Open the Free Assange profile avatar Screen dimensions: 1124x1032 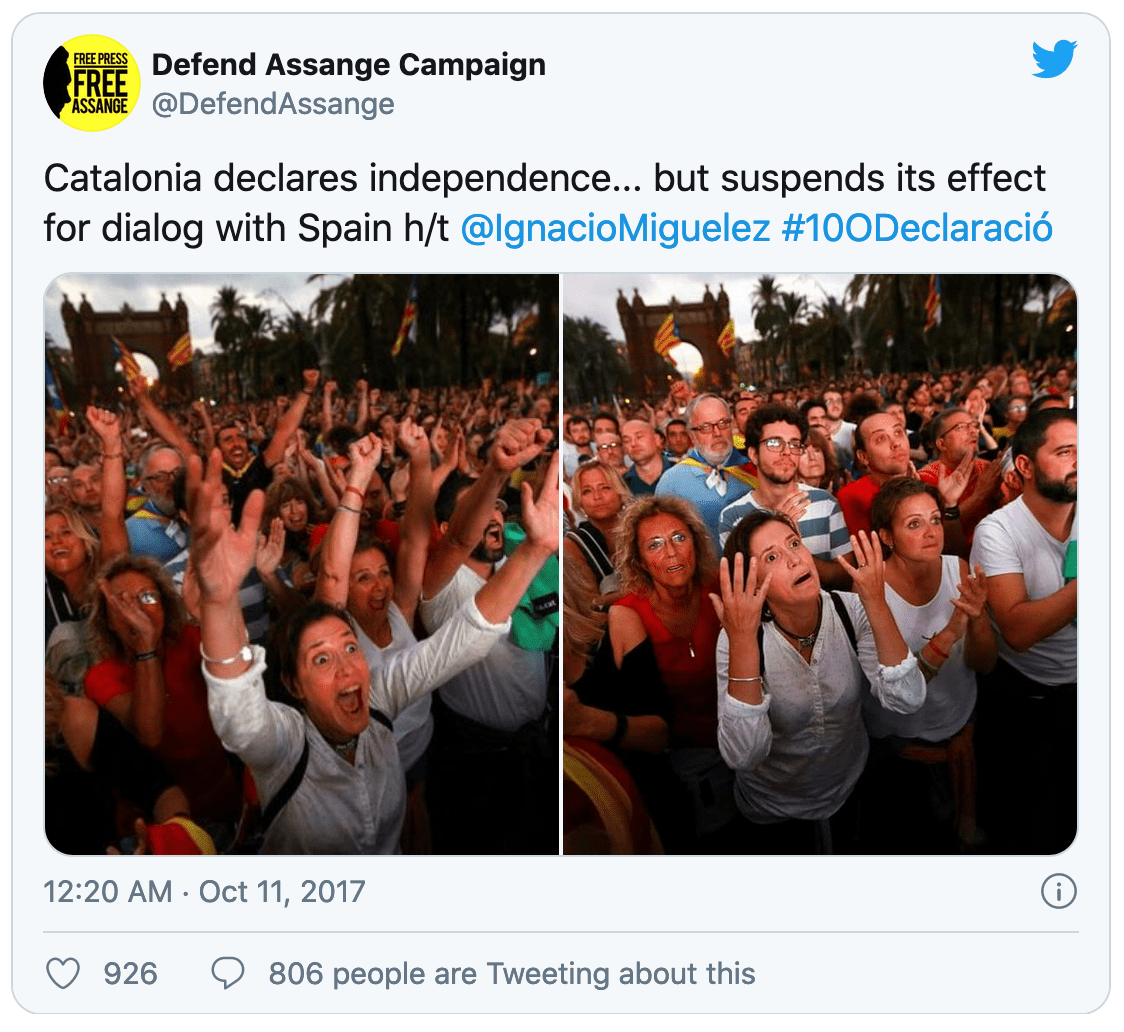(x=91, y=83)
